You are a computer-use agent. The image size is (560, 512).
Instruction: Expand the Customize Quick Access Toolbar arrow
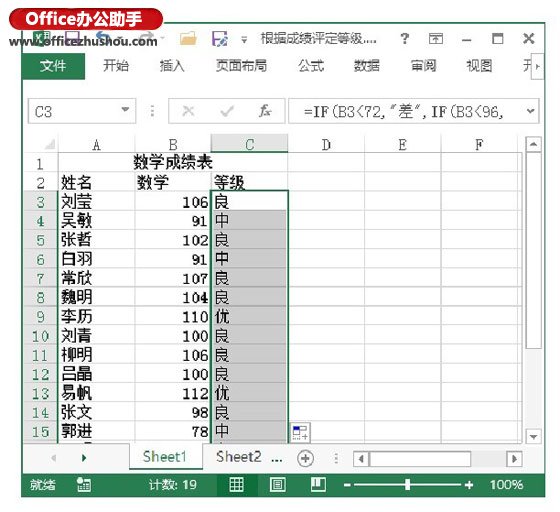(x=244, y=39)
